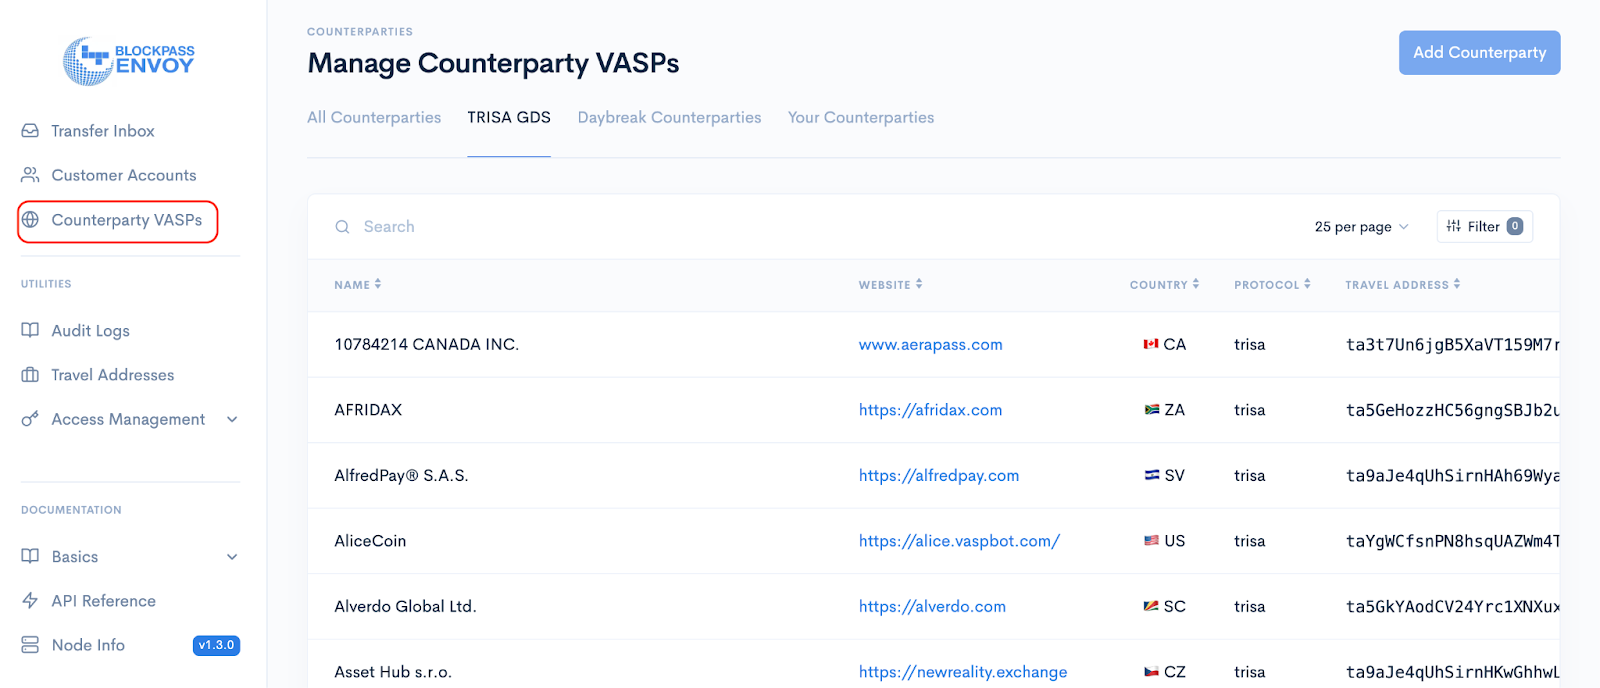Viewport: 1600px width, 688px height.
Task: Select Counterparty VASPs in sidebar
Action: coord(126,220)
